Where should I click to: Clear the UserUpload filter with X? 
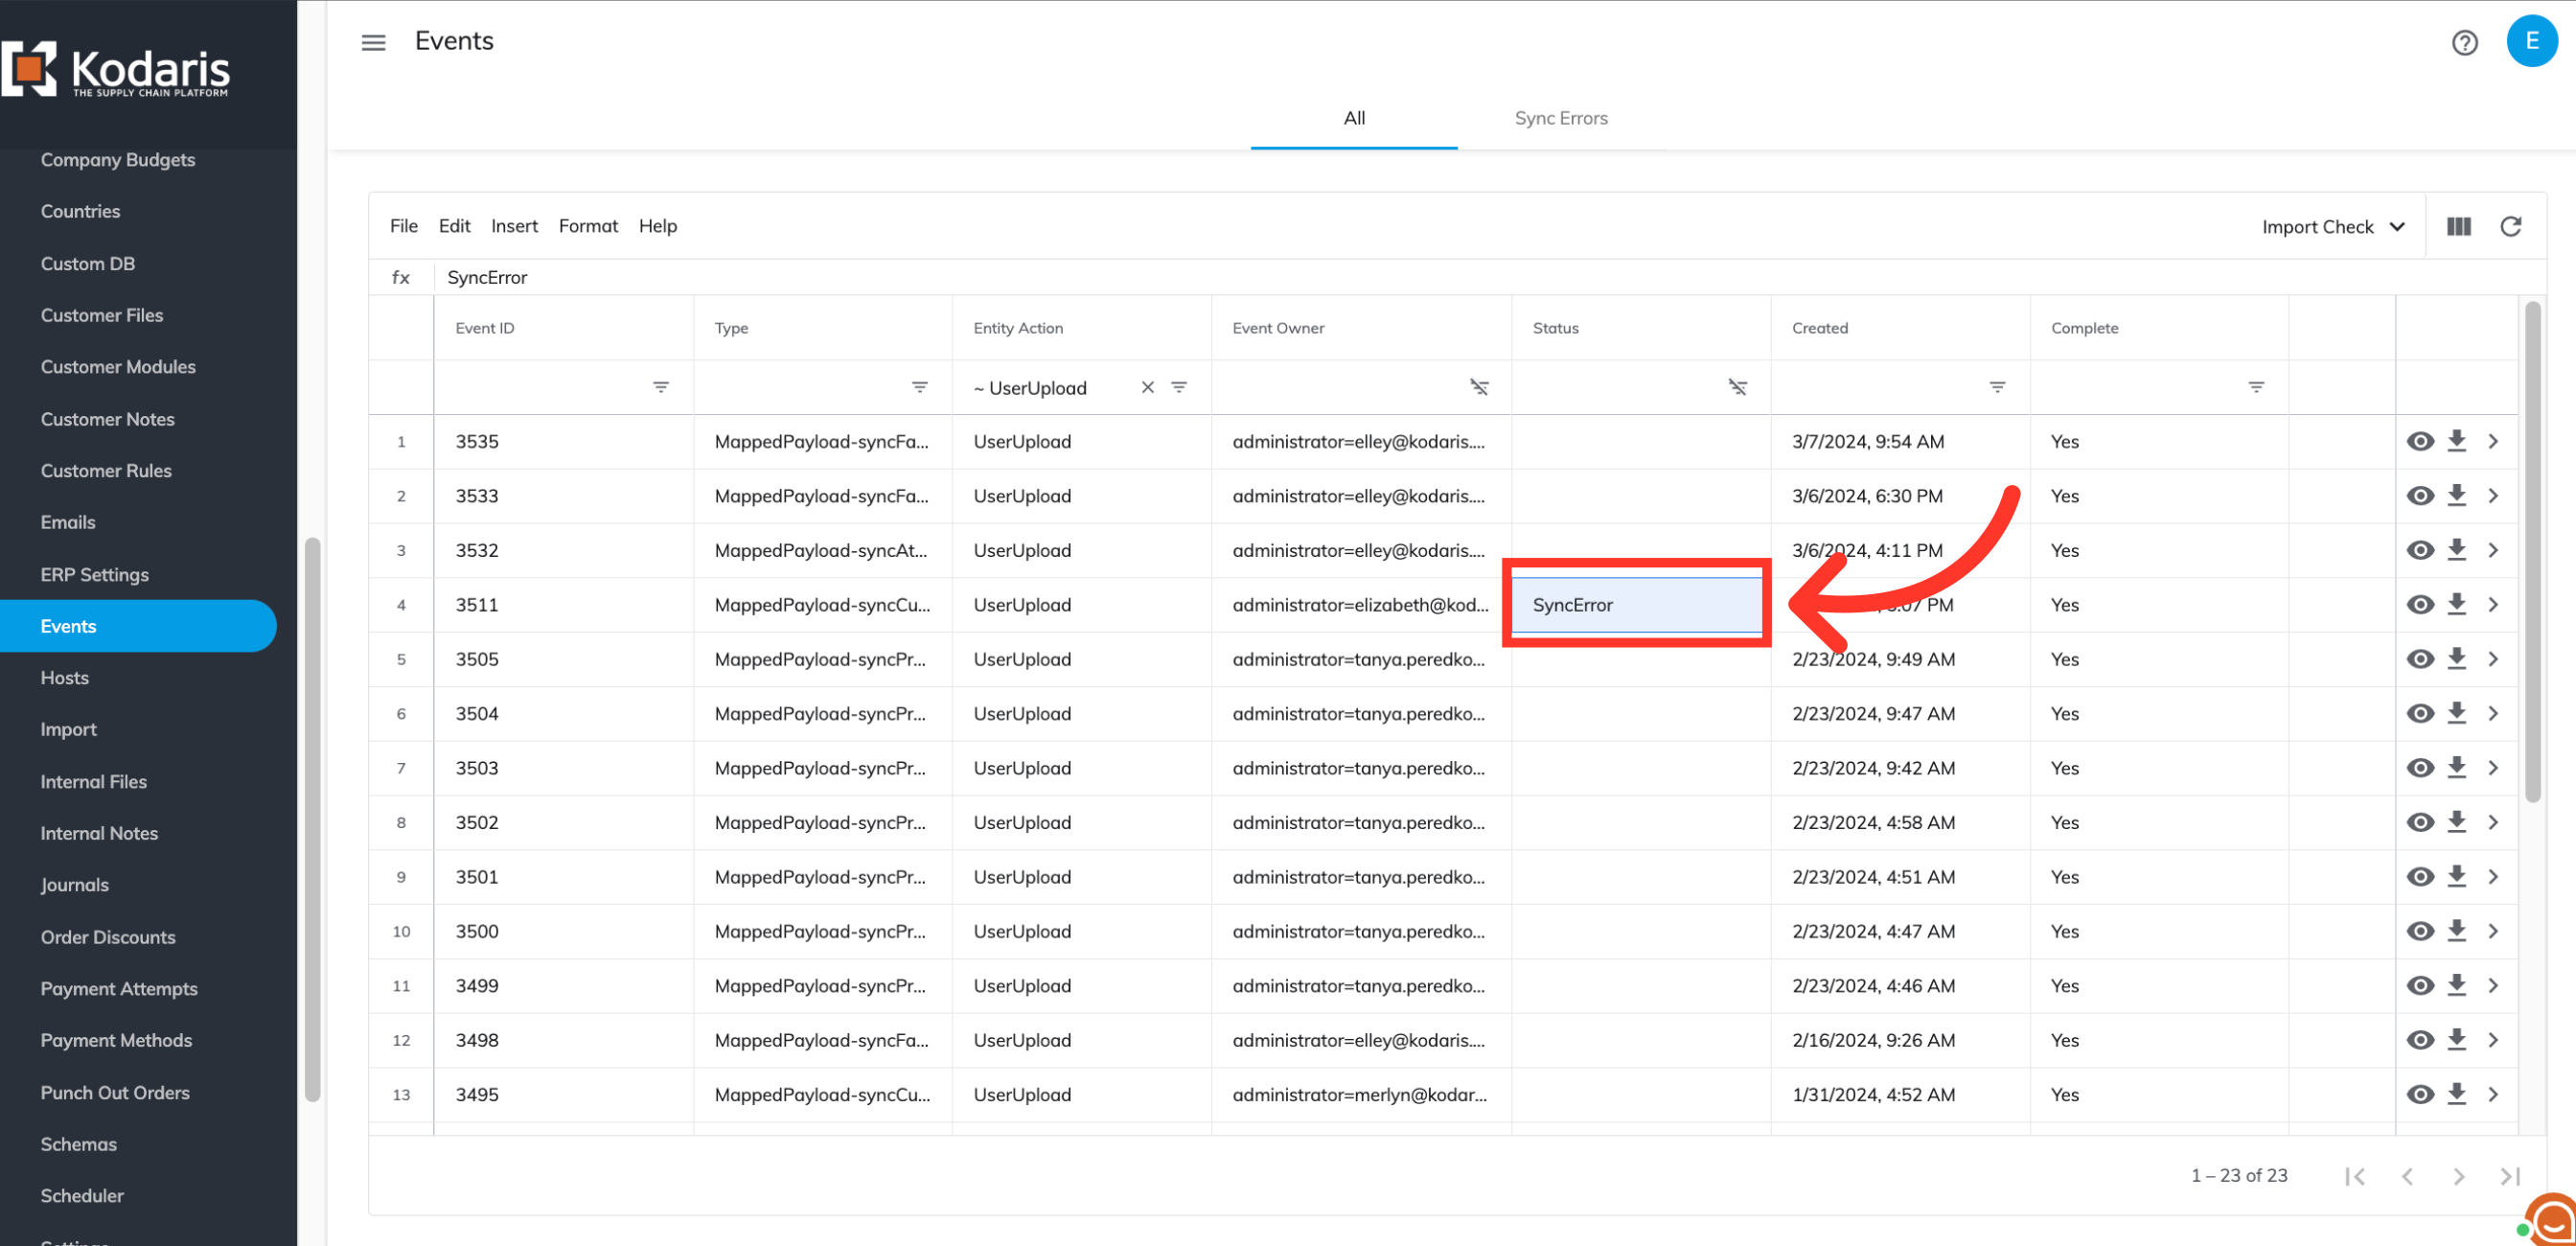point(1147,388)
